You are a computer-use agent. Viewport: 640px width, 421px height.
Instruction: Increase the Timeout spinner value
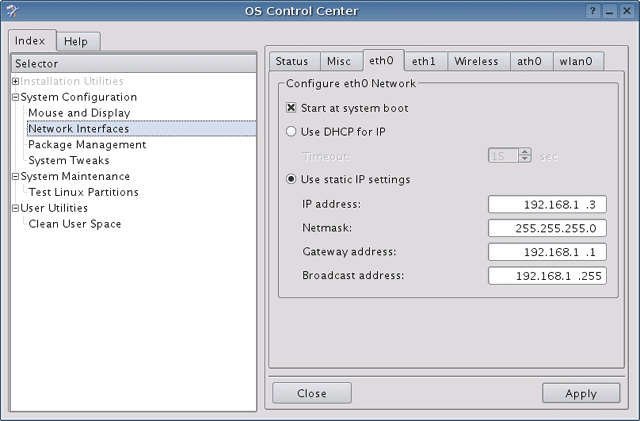point(525,152)
